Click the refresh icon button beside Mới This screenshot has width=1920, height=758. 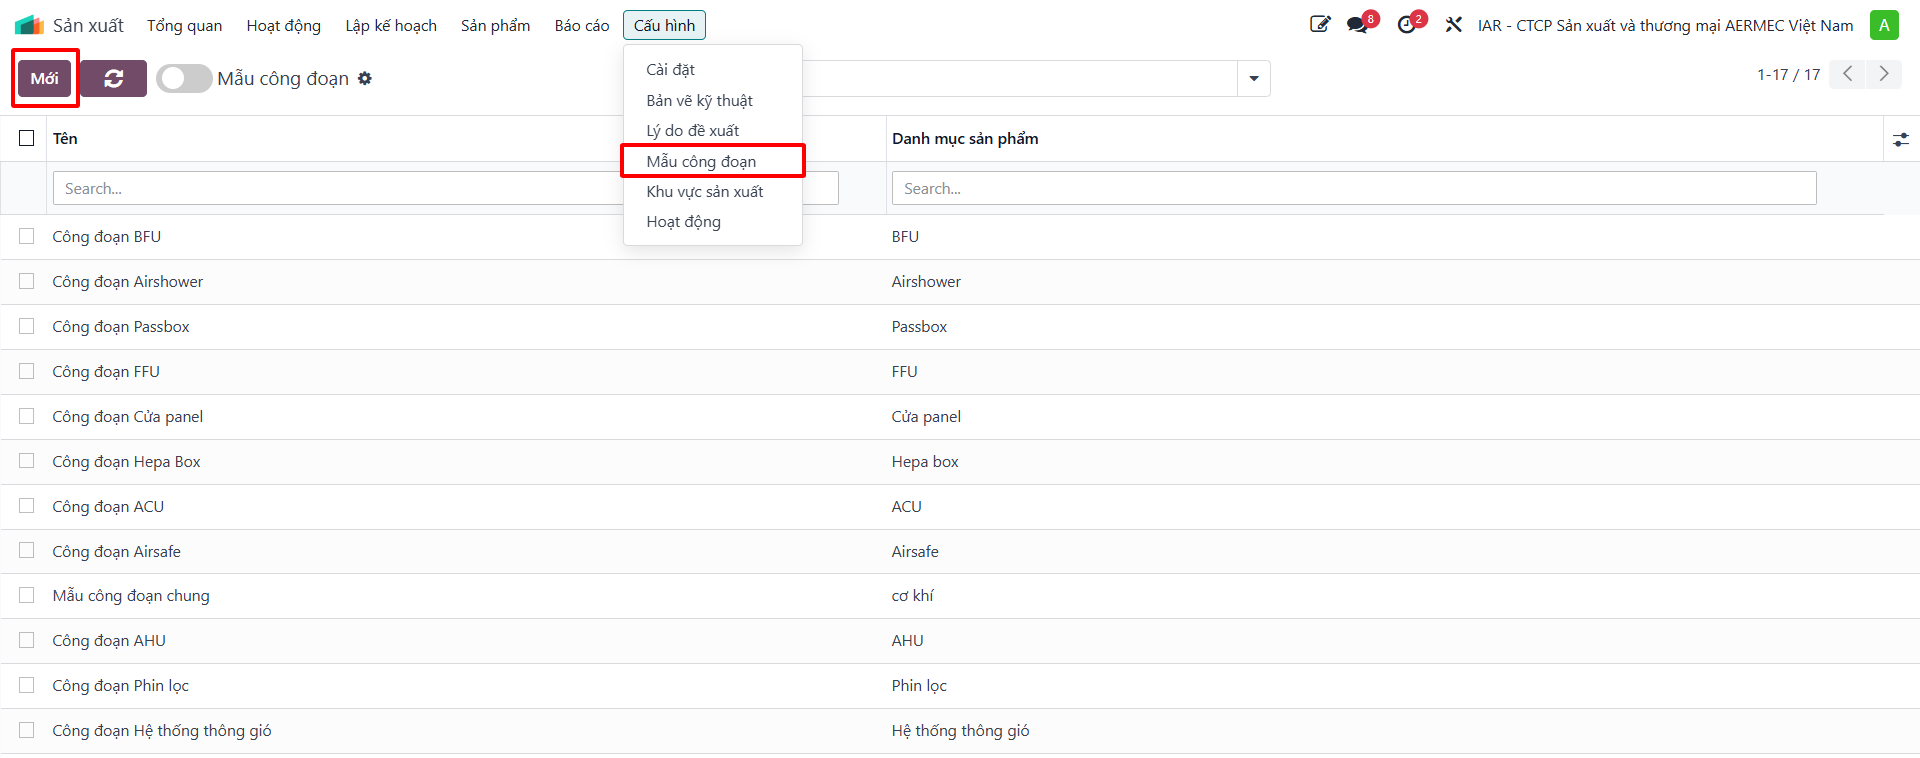pos(113,78)
